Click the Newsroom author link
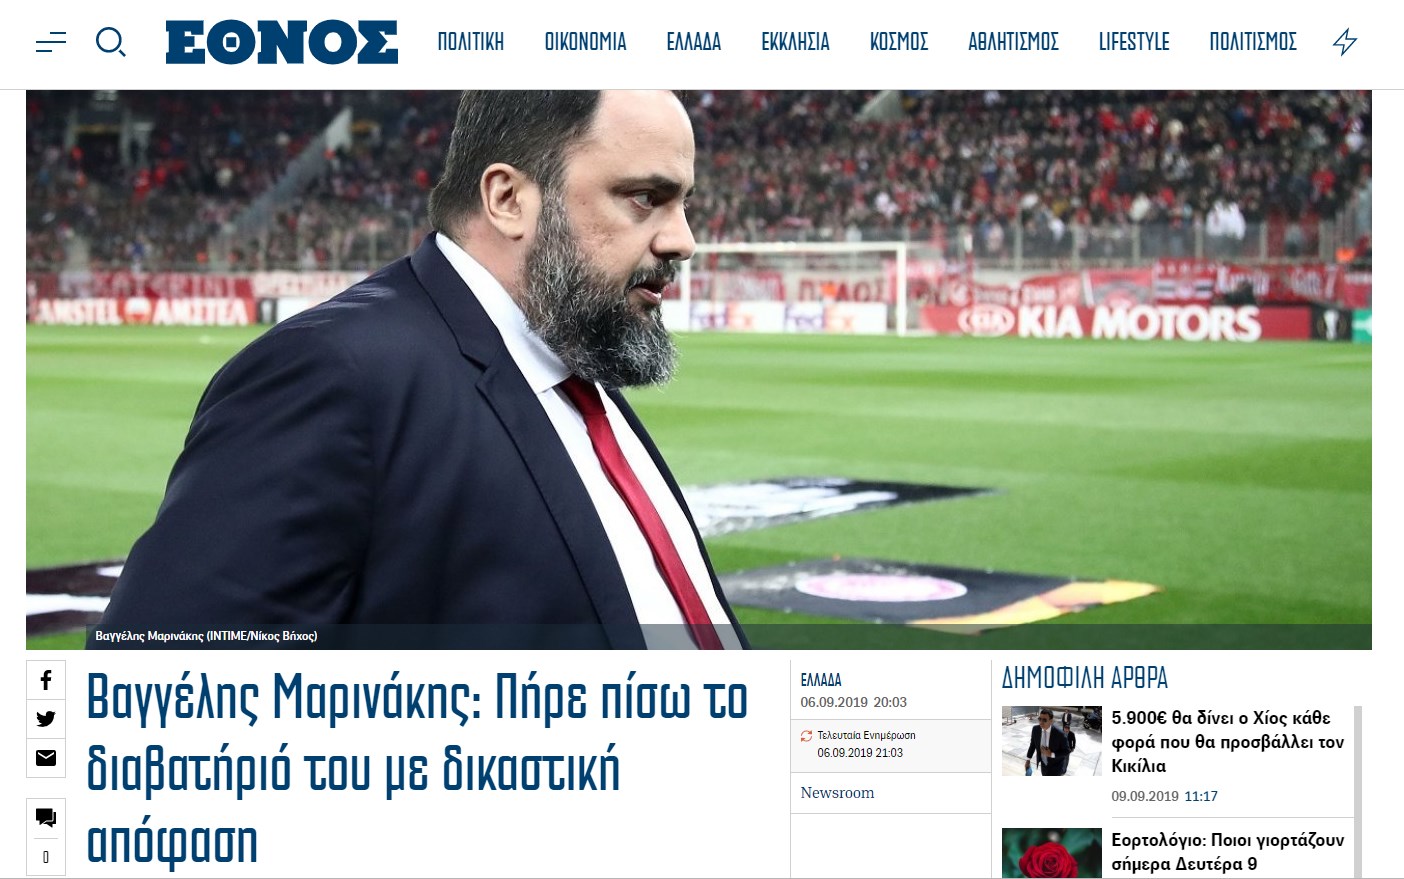The image size is (1404, 879). tap(837, 793)
